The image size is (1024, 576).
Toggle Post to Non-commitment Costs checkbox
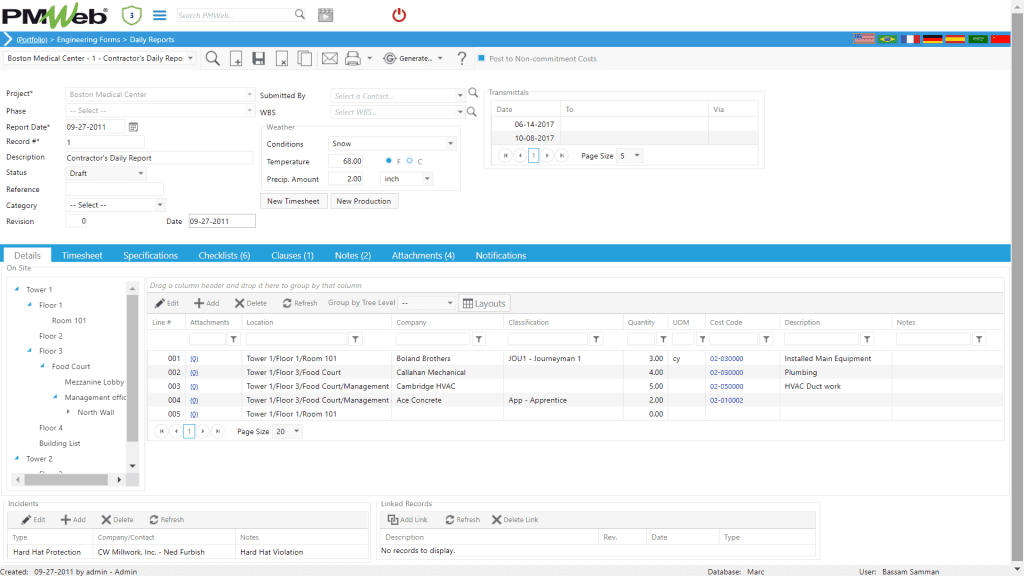click(x=481, y=58)
